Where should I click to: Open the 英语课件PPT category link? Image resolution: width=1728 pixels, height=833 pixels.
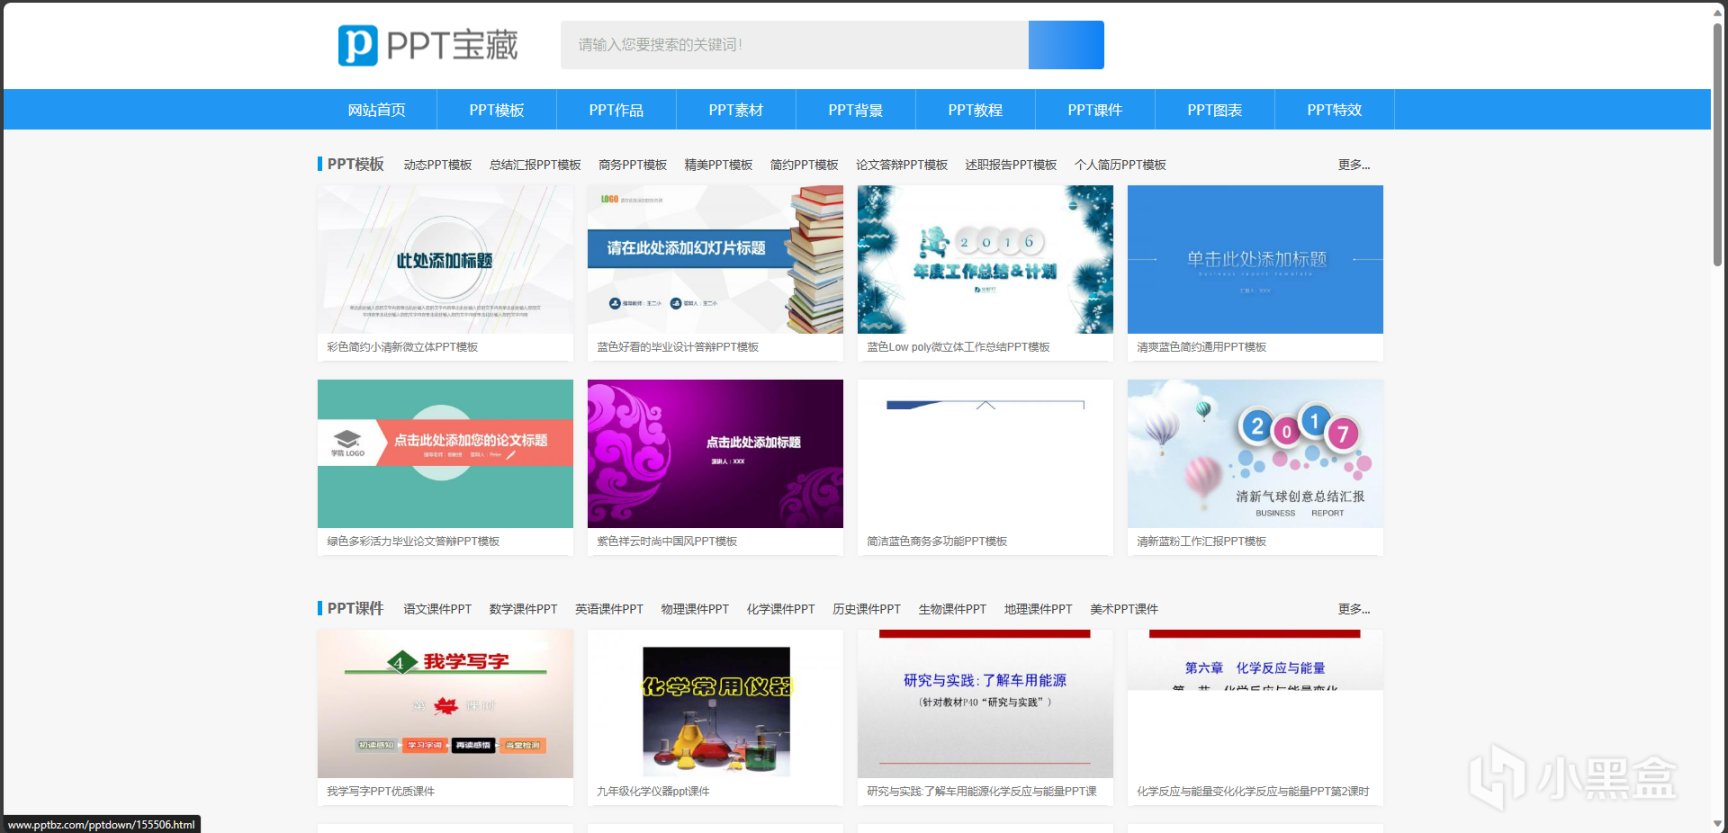pyautogui.click(x=609, y=609)
